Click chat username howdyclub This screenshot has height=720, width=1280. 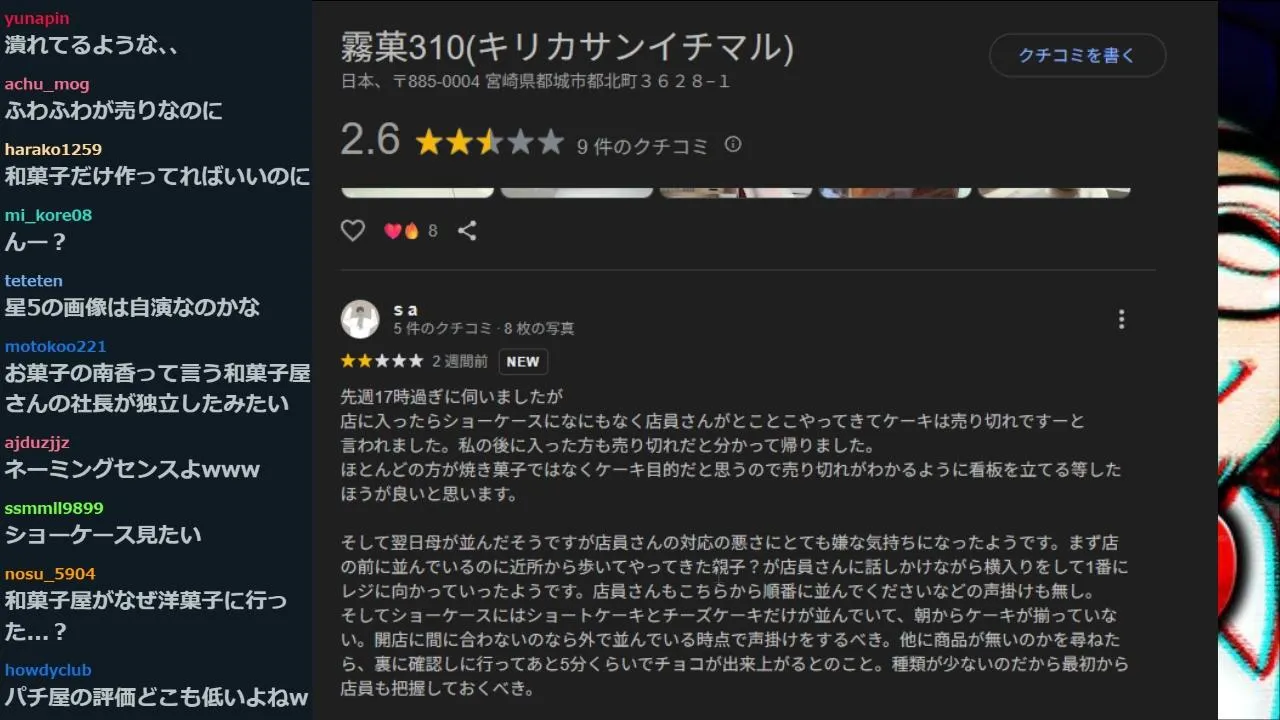pos(48,670)
